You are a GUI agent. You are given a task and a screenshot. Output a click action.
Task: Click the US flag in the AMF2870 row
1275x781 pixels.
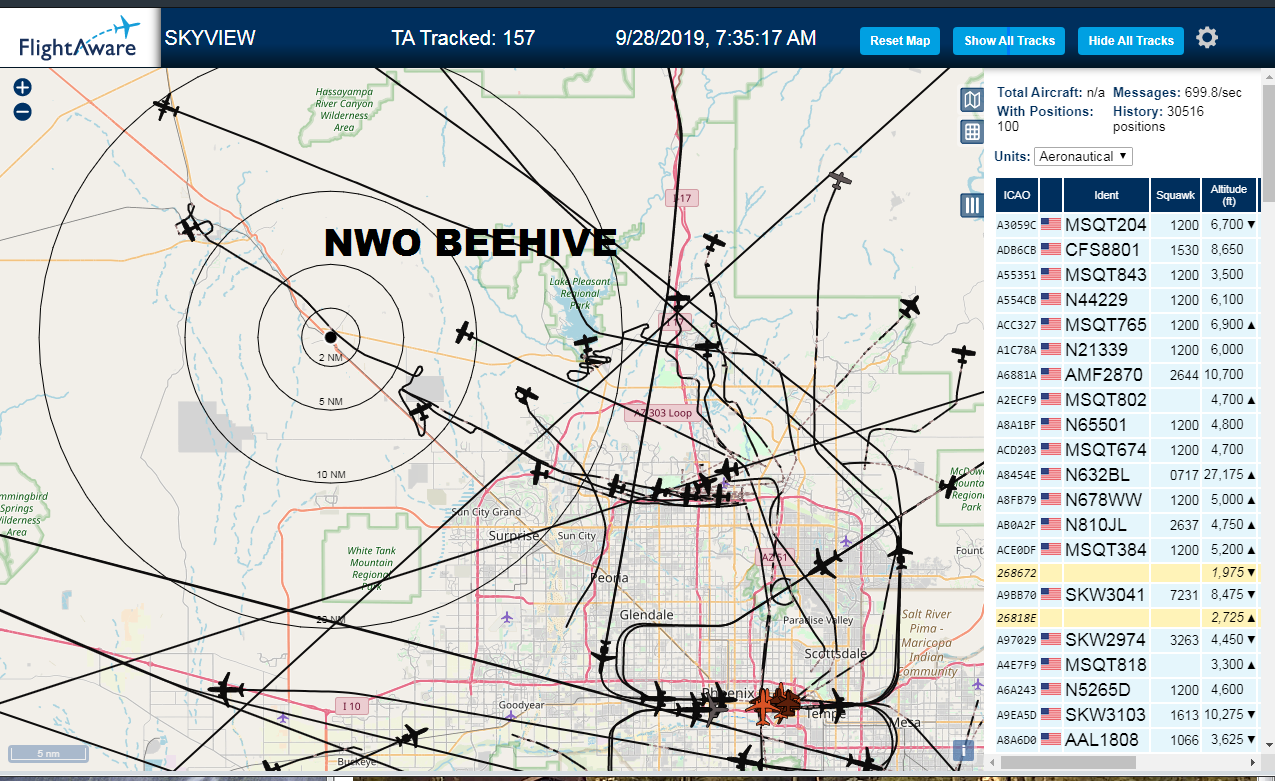click(1050, 374)
